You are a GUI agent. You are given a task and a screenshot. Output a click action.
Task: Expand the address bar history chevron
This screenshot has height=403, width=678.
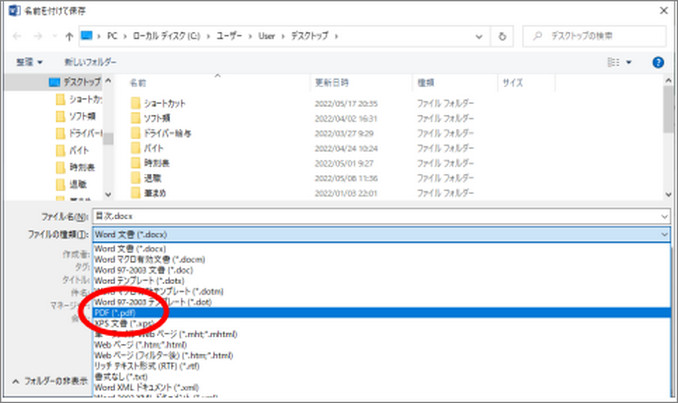coord(479,37)
